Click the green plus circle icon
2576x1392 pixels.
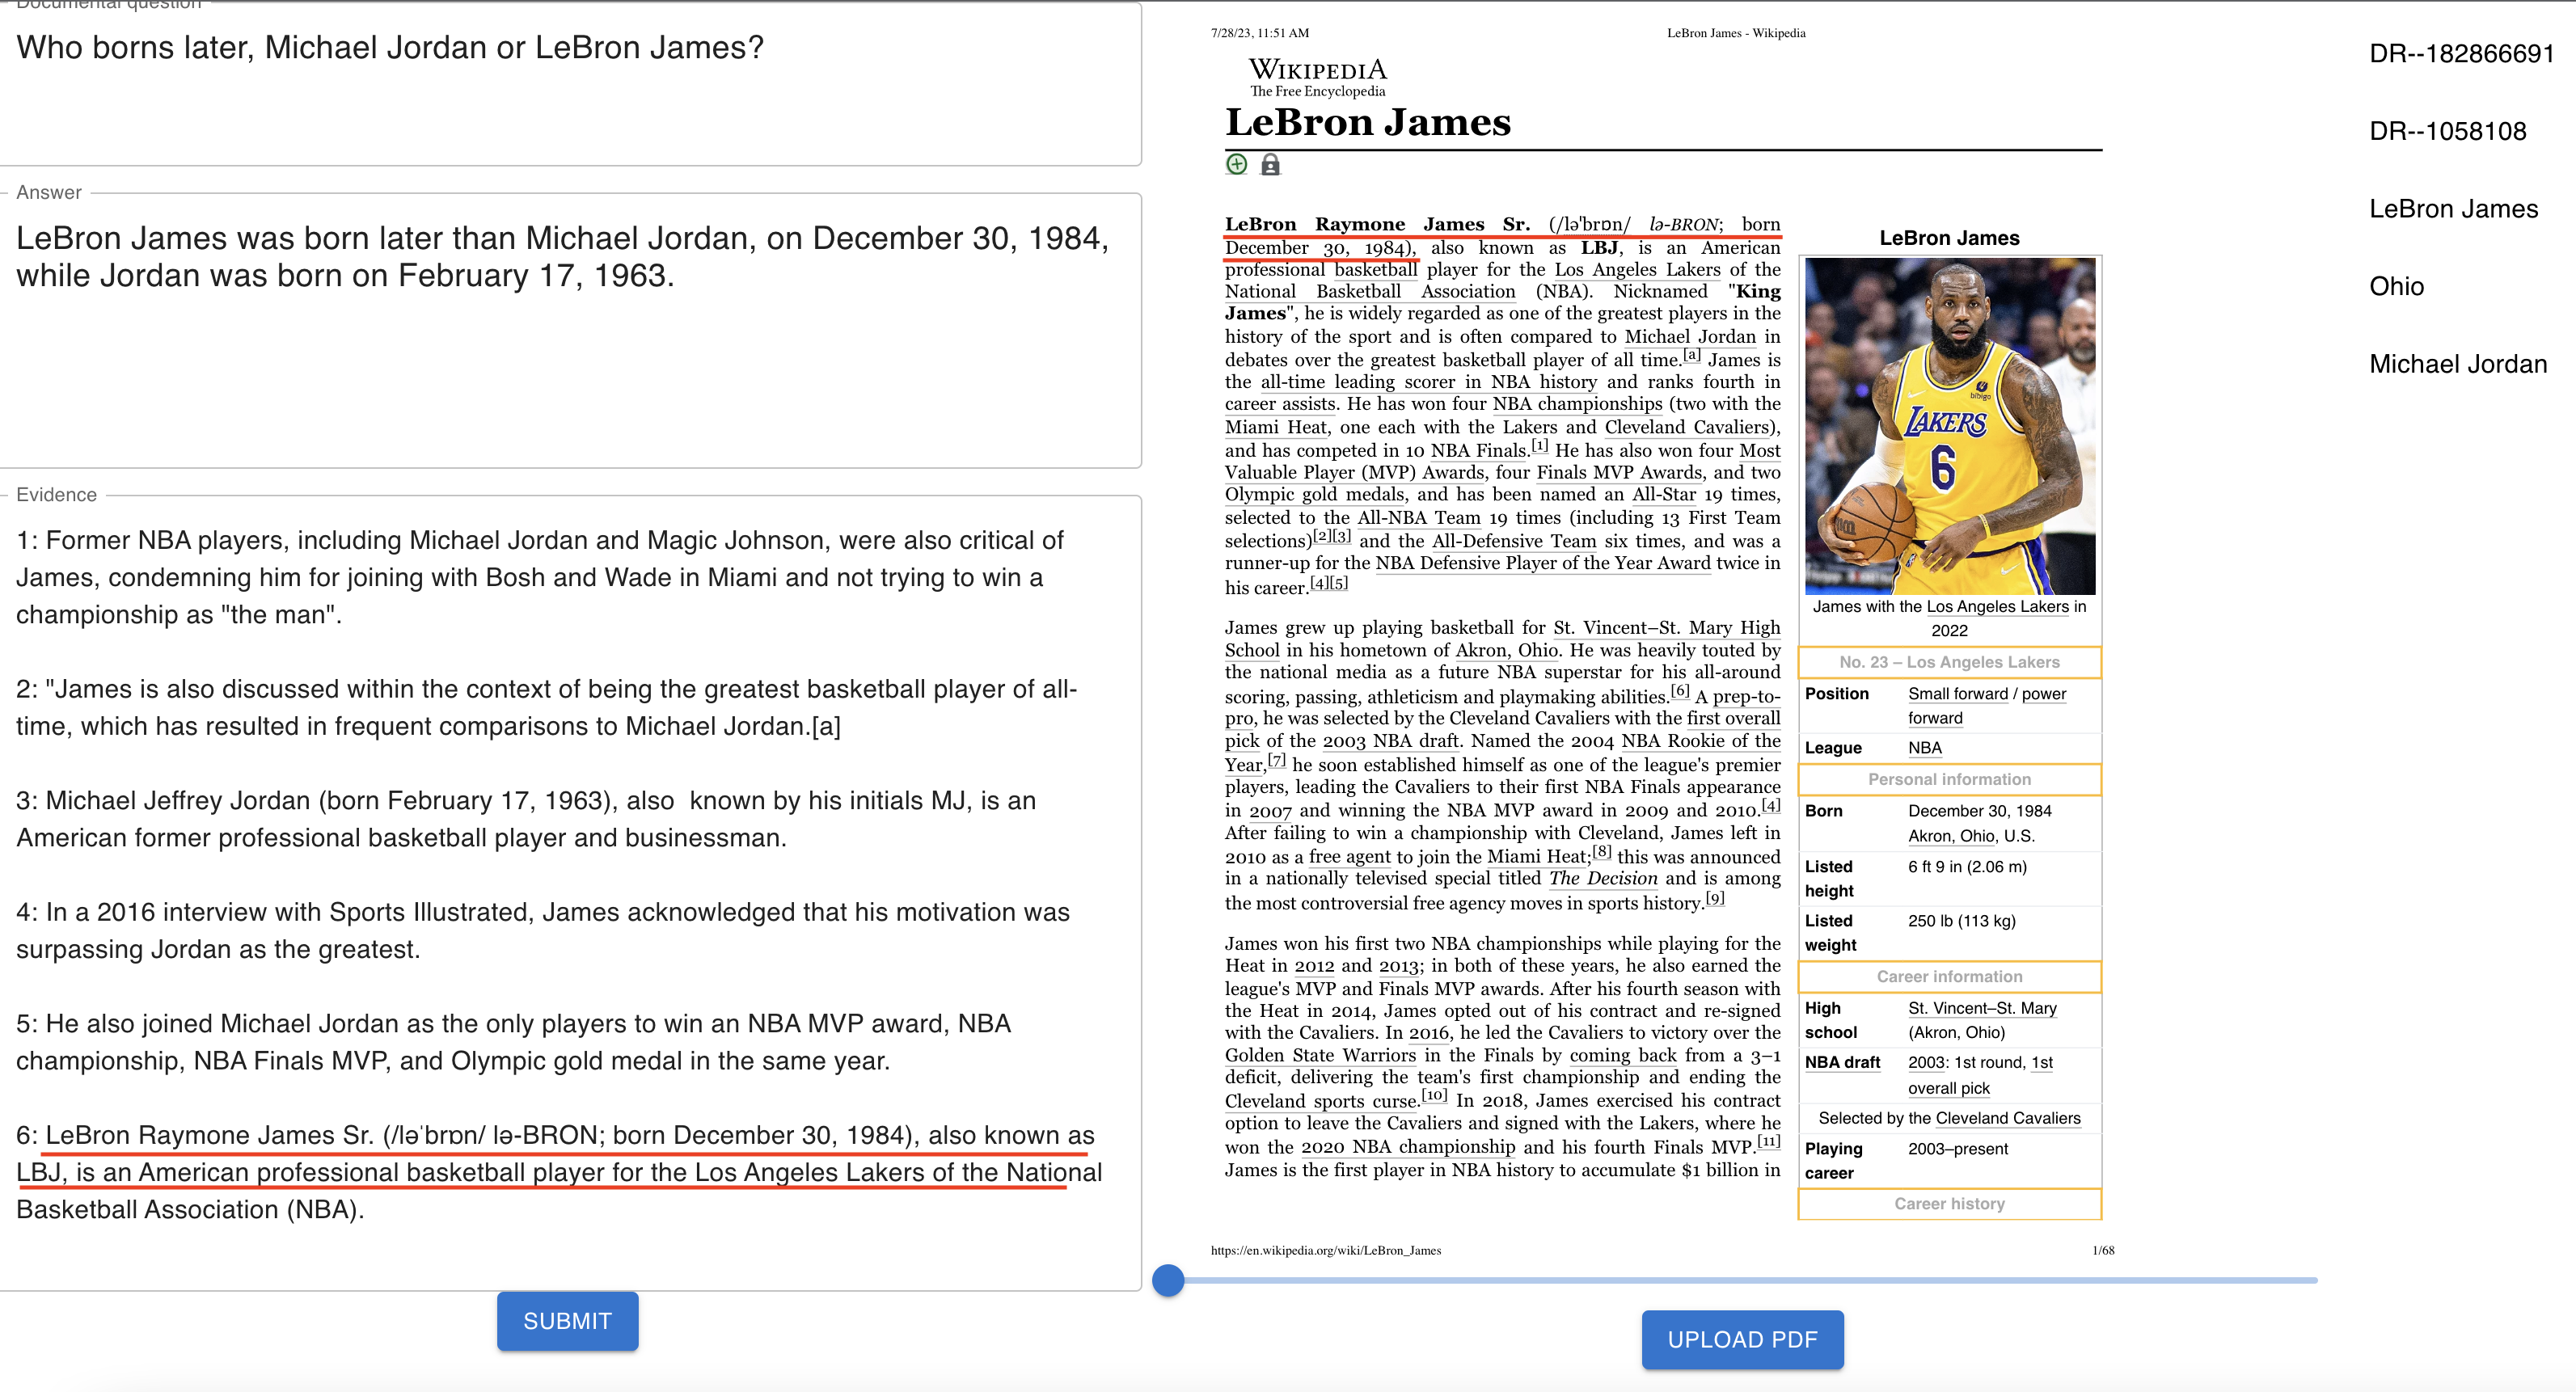(1236, 164)
